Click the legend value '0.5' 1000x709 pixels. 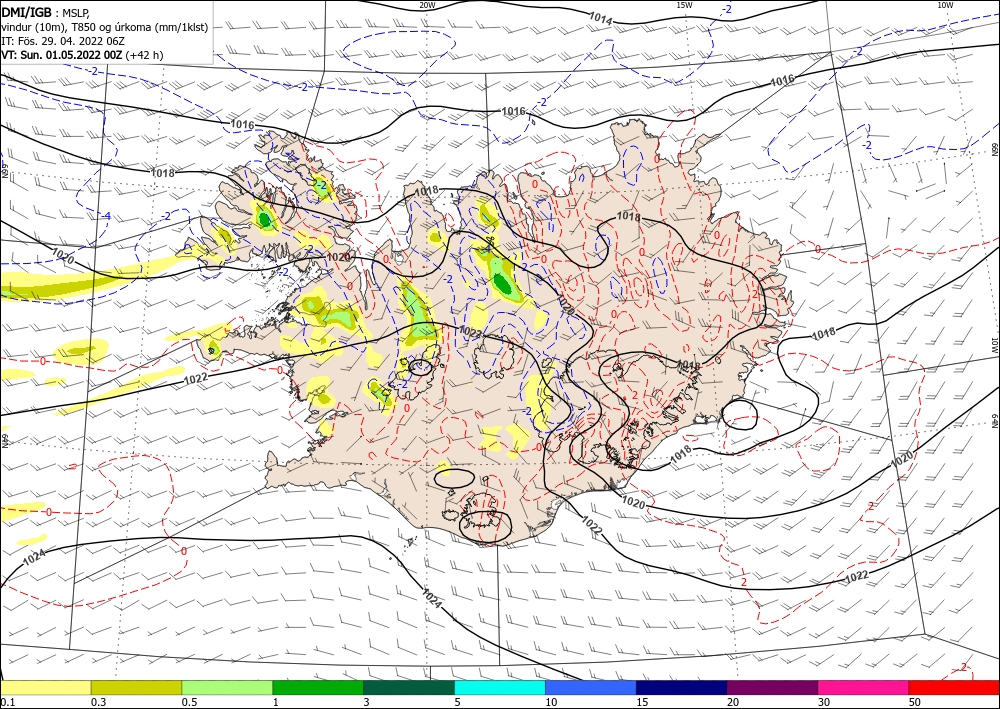(189, 702)
